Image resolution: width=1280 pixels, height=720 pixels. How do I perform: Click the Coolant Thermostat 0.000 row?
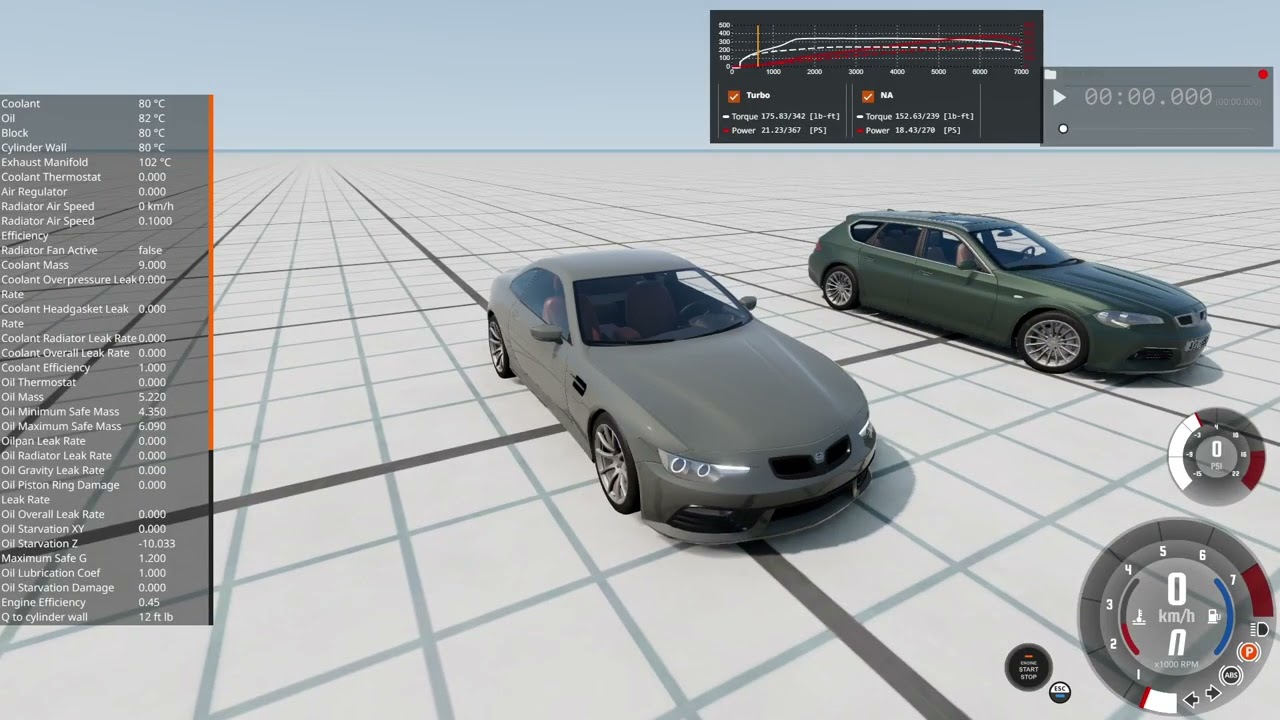tap(105, 177)
